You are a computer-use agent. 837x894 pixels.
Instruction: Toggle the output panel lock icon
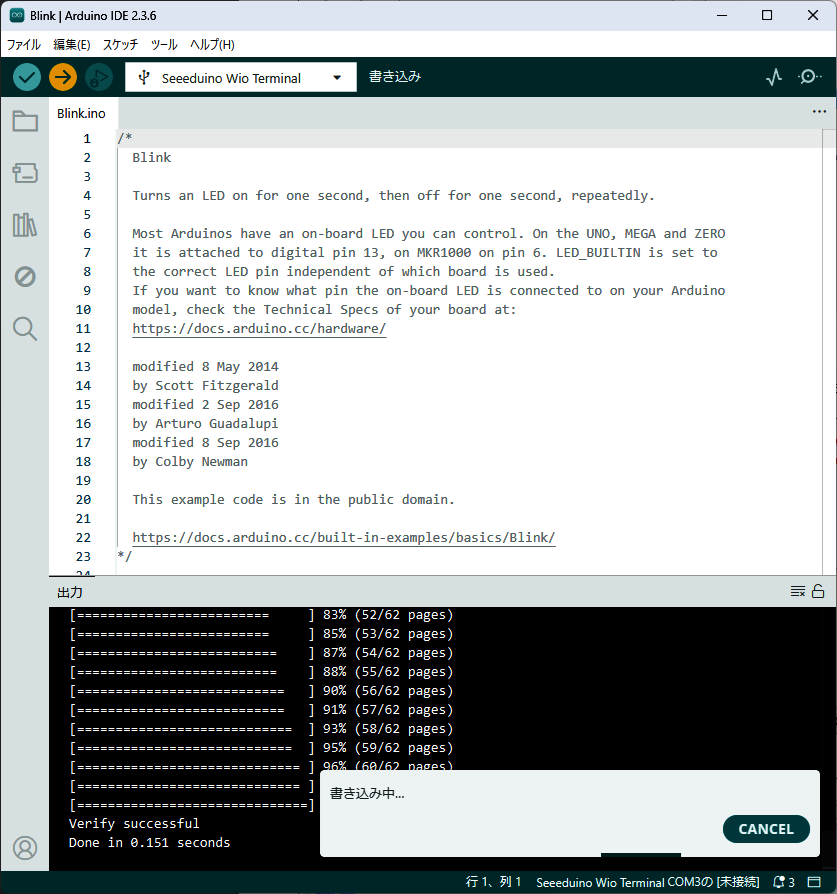818,591
